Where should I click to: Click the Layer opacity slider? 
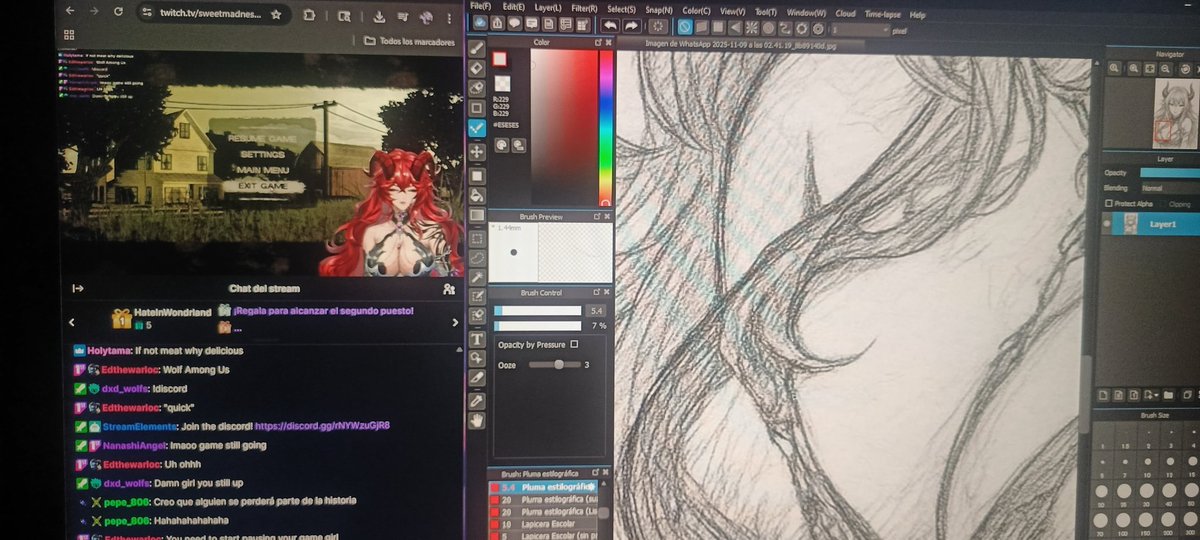pyautogui.click(x=1168, y=173)
